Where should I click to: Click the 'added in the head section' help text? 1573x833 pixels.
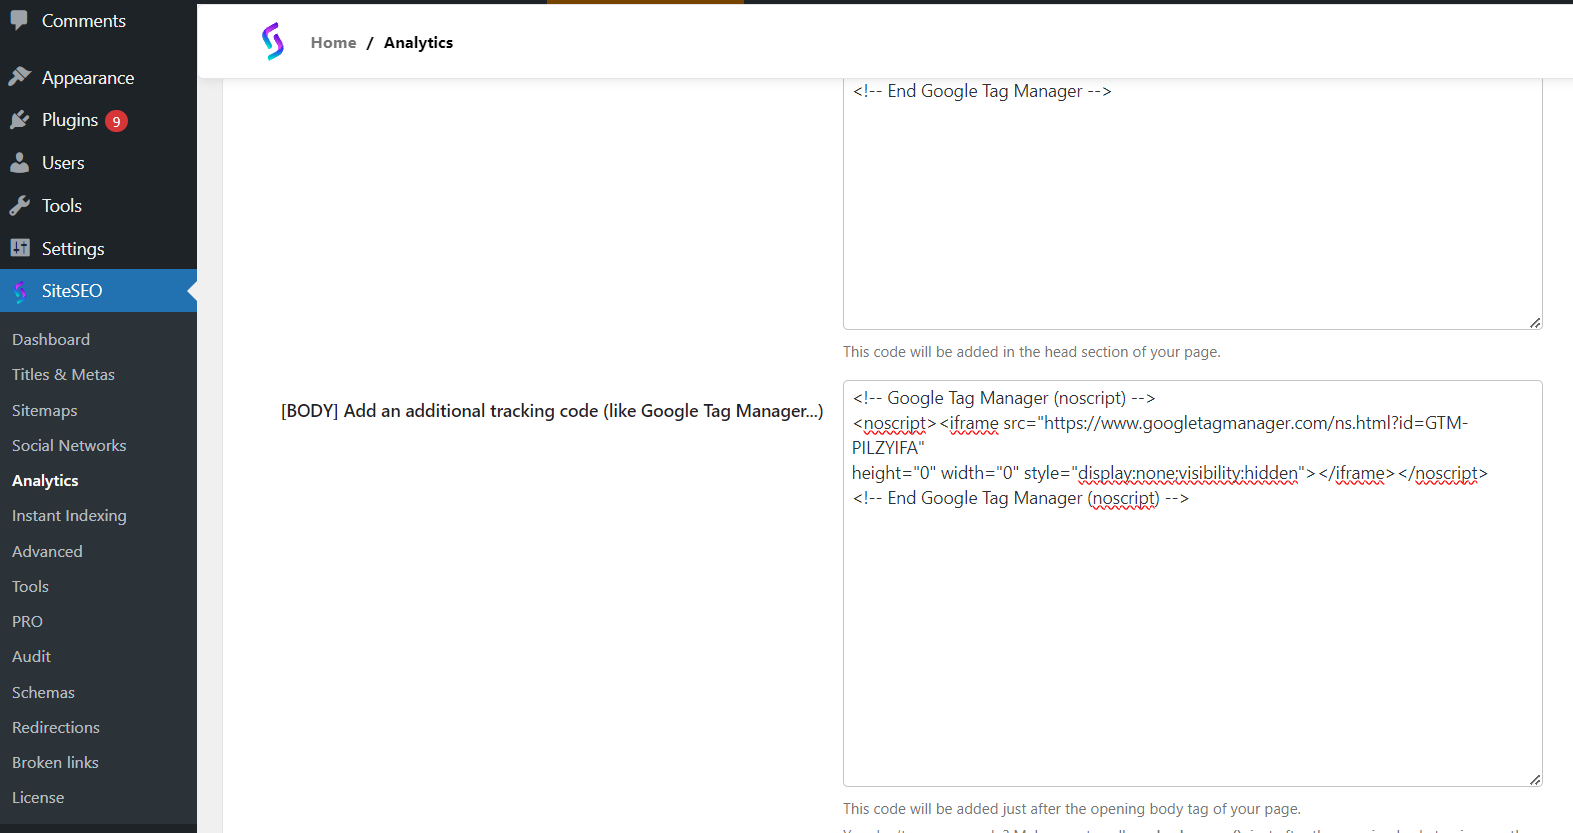(1032, 352)
